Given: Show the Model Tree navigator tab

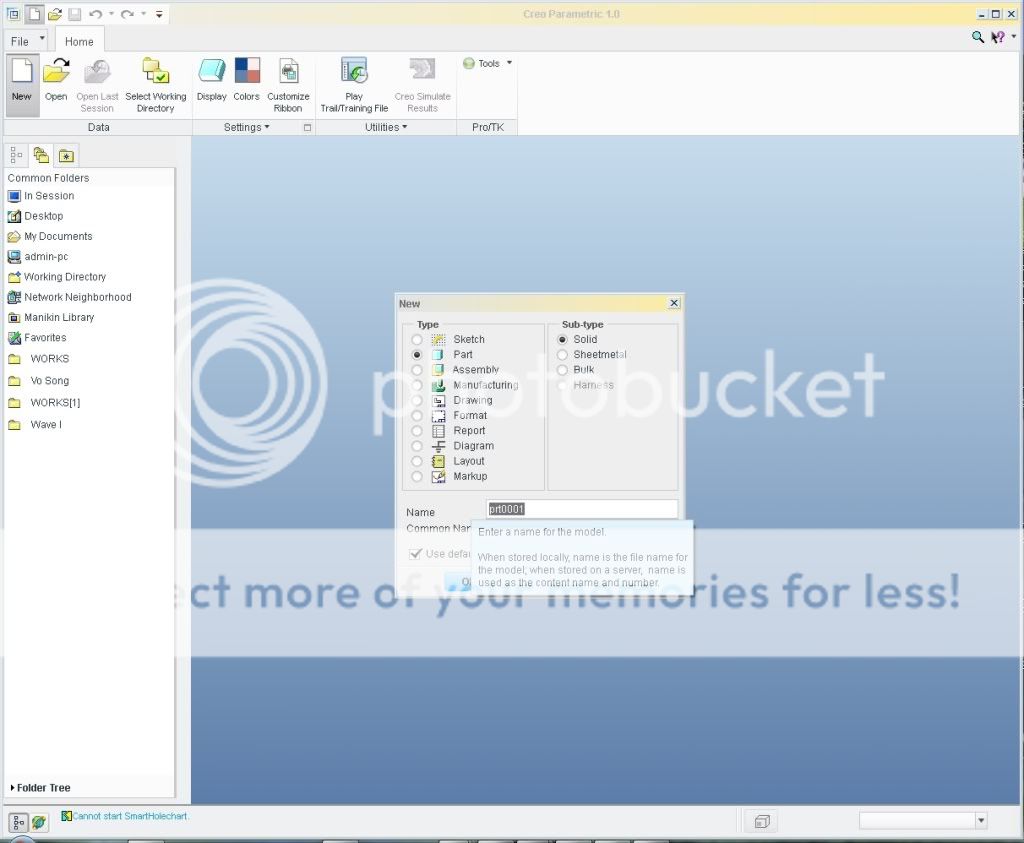Looking at the screenshot, I should tap(16, 155).
